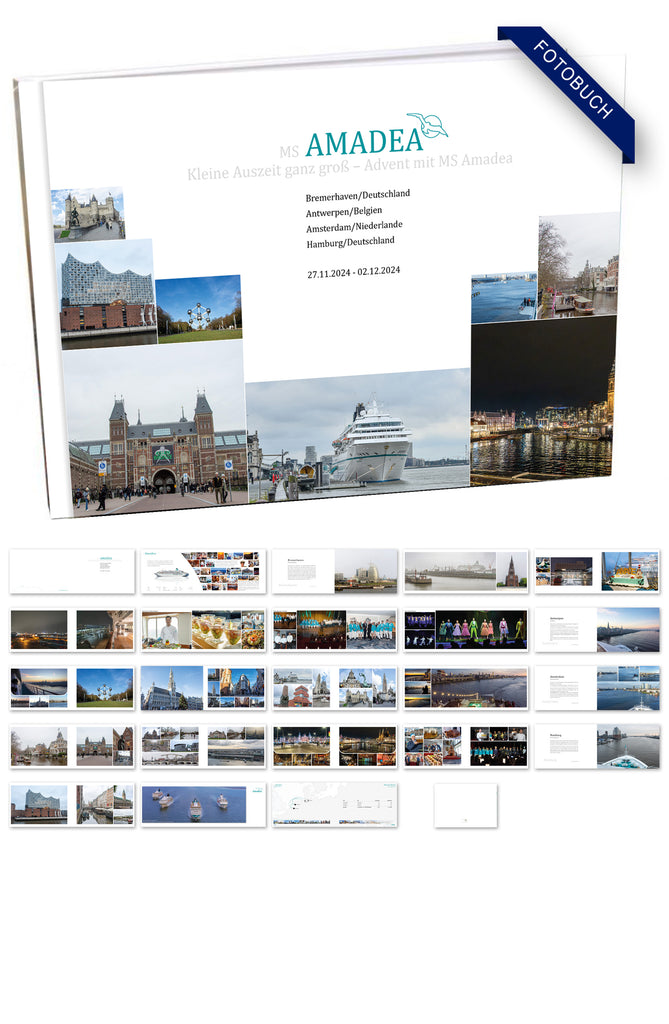This screenshot has height=1024, width=669.
Task: Open the spread with the sailing ship mast
Action: pos(597,571)
